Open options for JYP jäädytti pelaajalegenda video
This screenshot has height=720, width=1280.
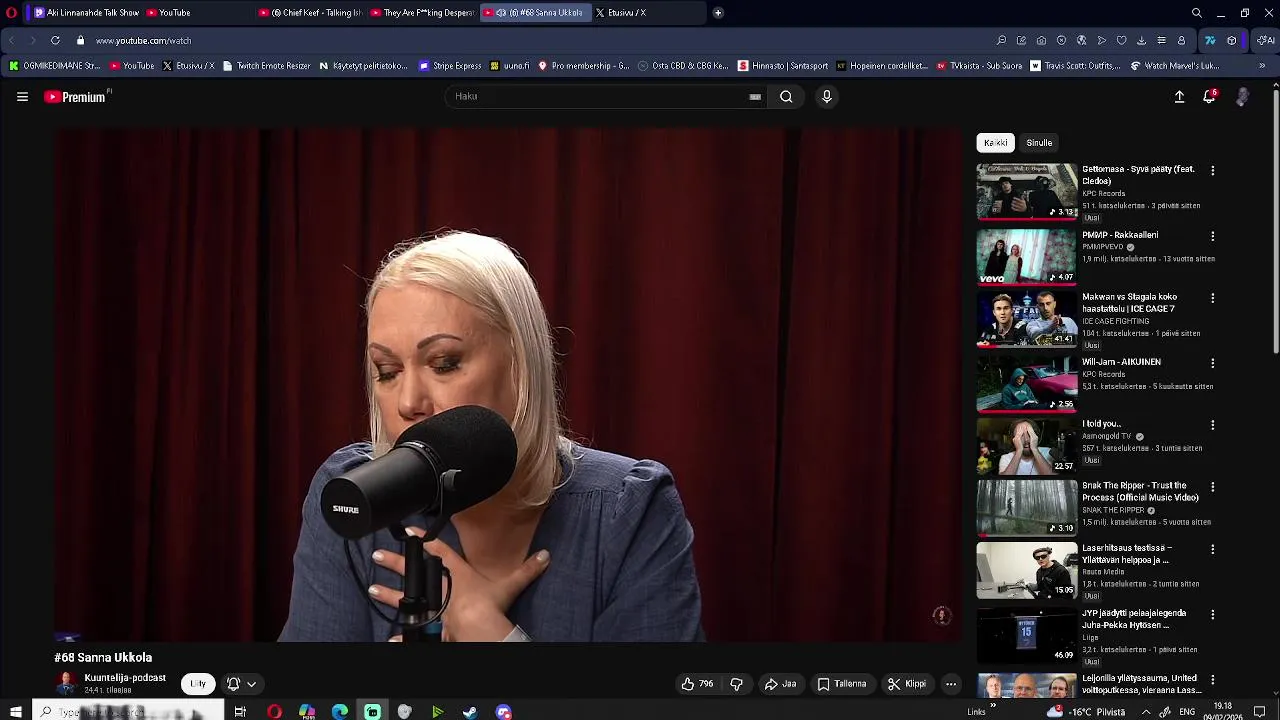pos(1212,615)
